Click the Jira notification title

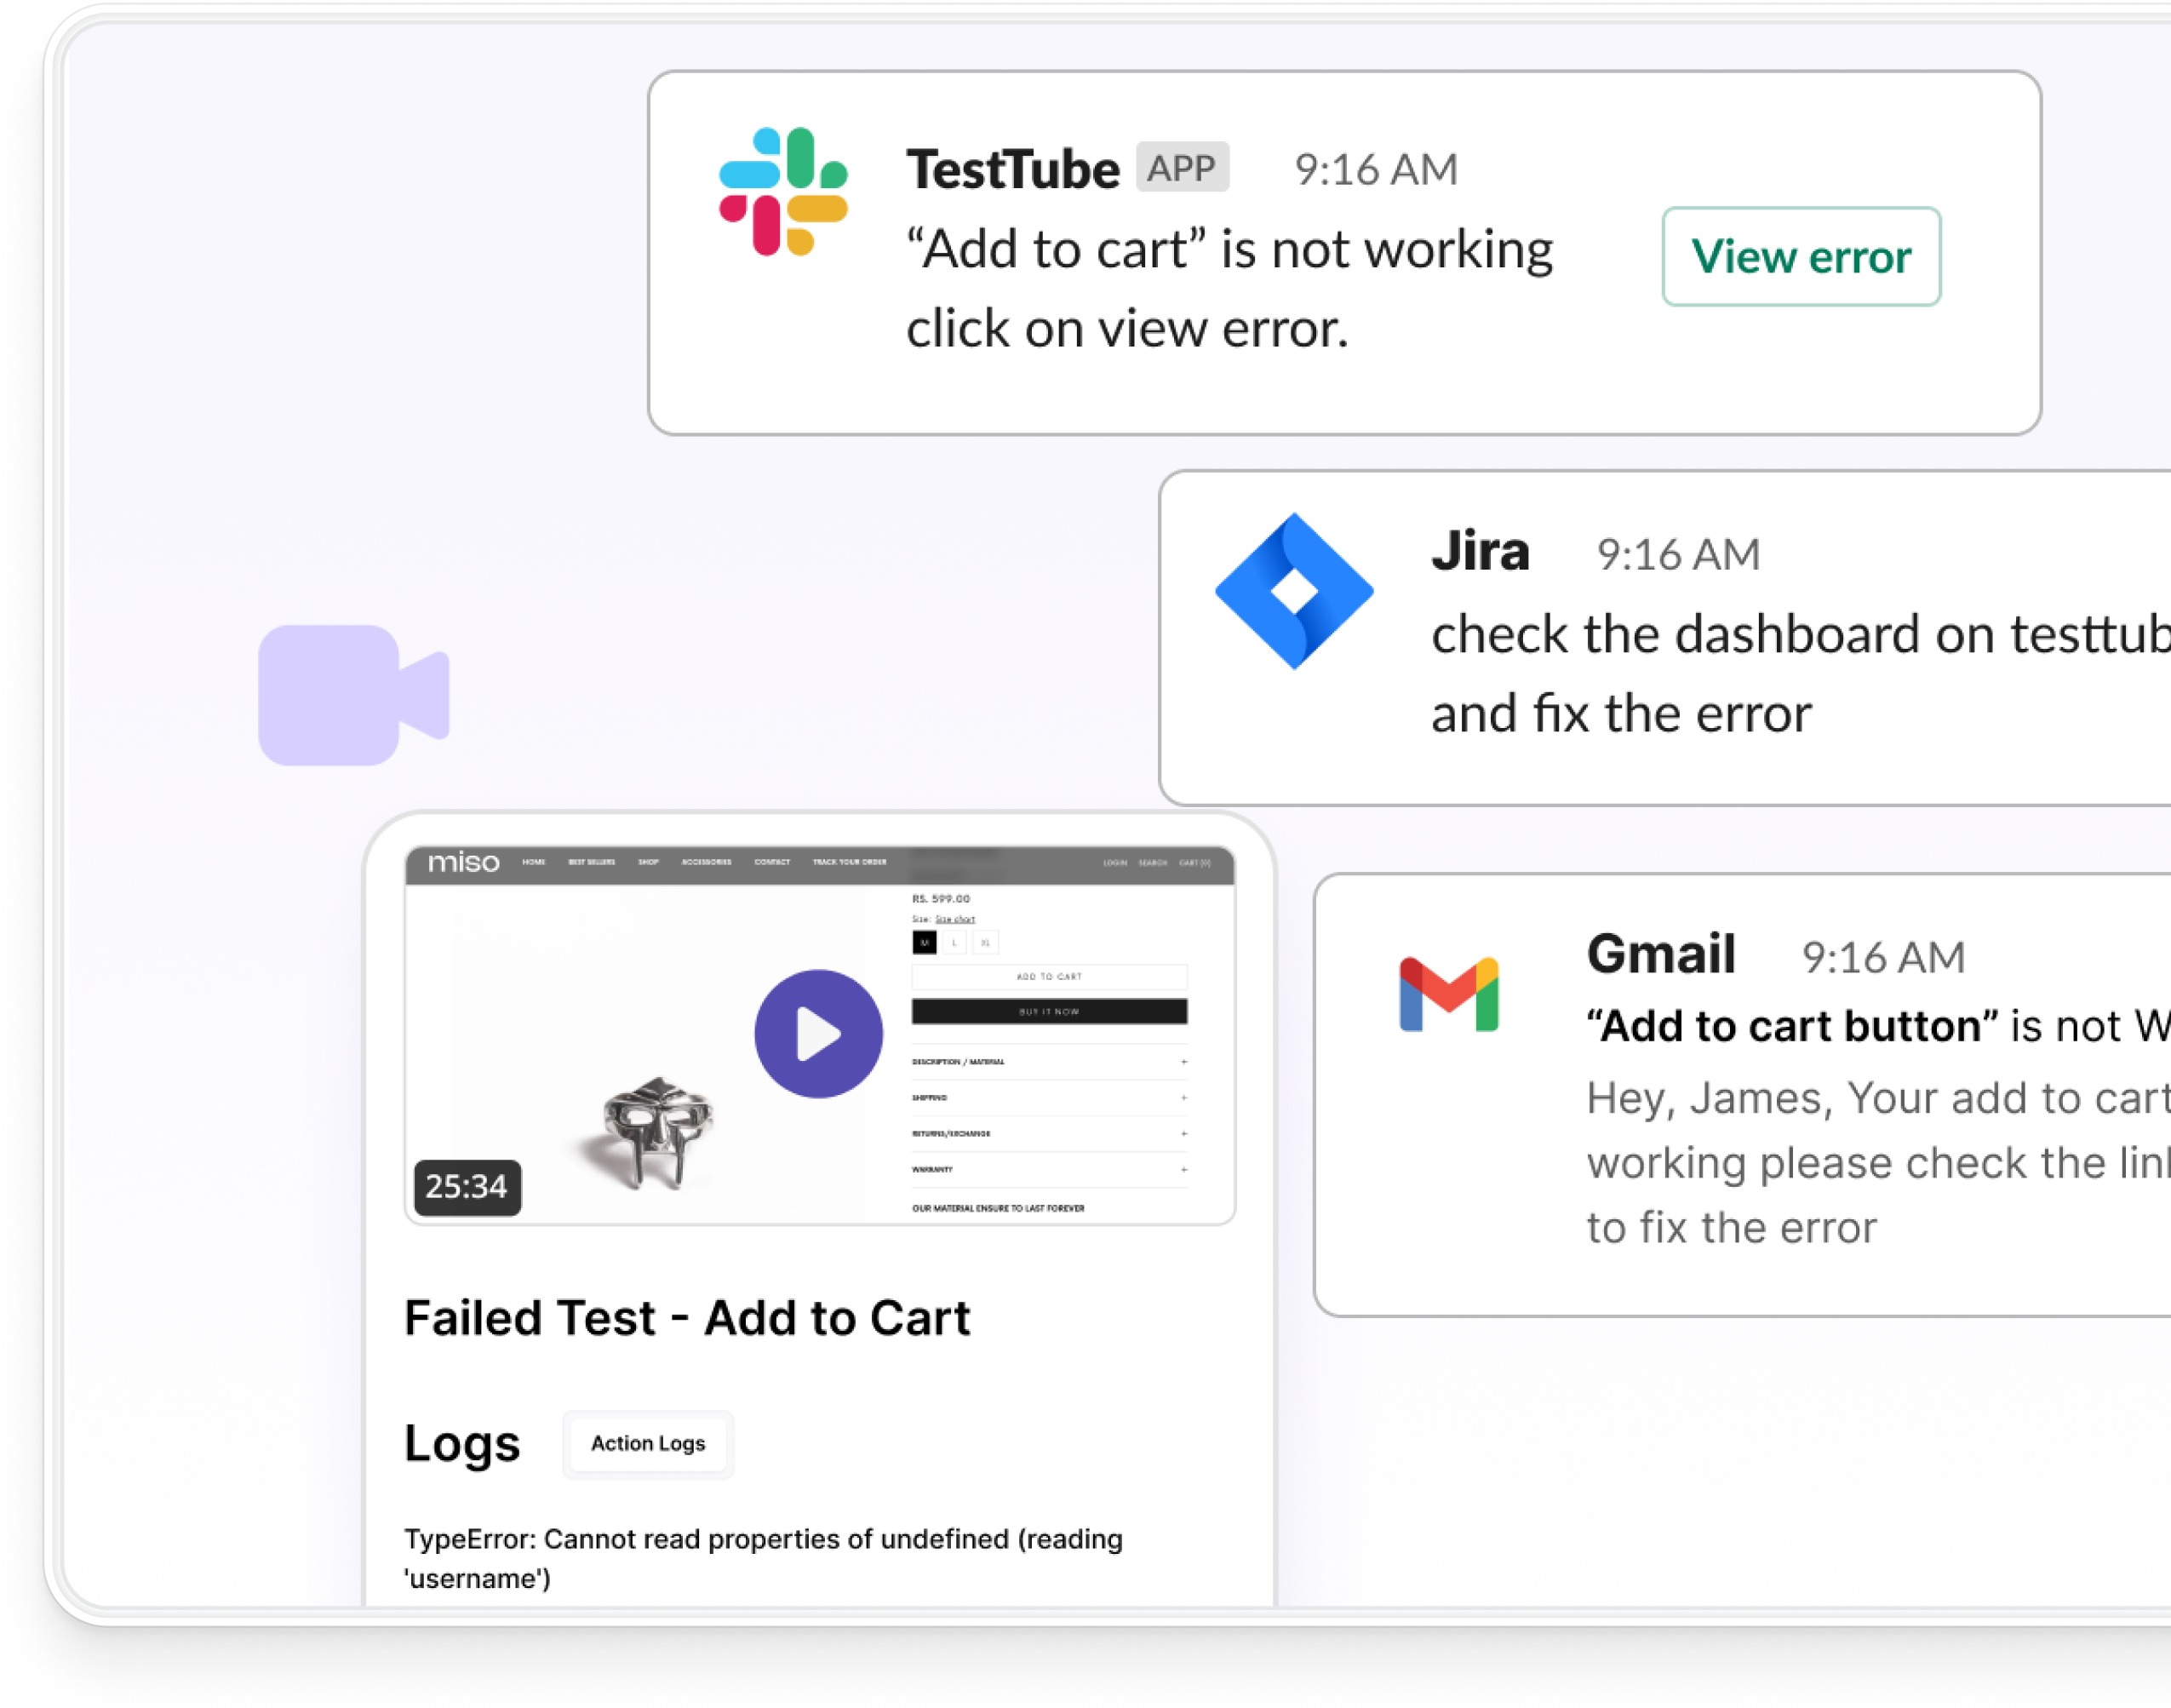click(1480, 551)
